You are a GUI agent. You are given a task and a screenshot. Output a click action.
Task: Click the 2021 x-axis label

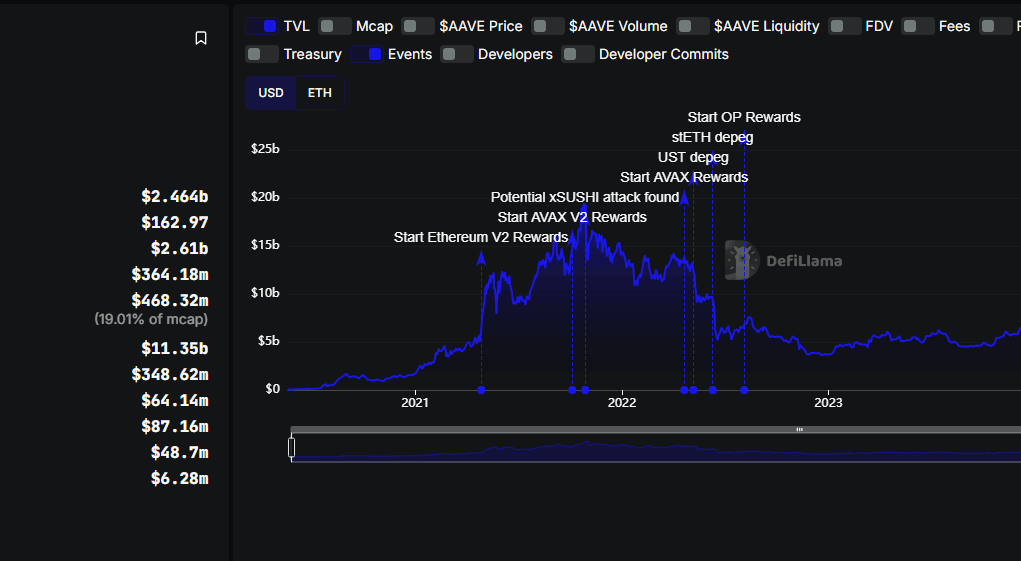(x=415, y=403)
